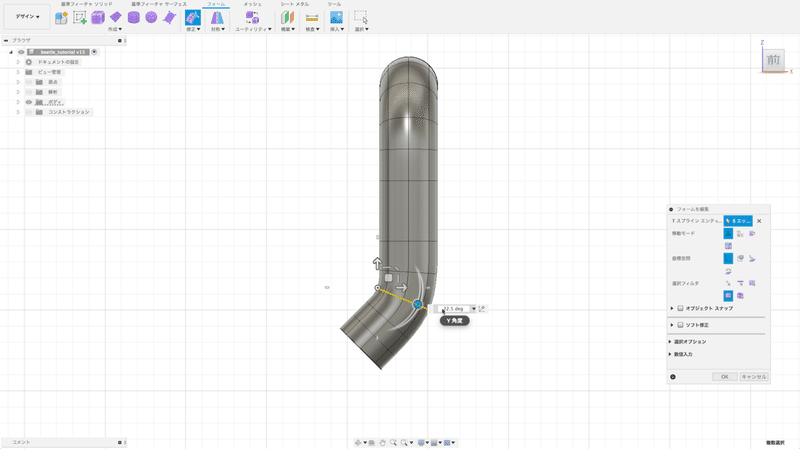The height and width of the screenshot is (449, 800).
Task: Click the view coordinate space icon
Action: pos(740,259)
